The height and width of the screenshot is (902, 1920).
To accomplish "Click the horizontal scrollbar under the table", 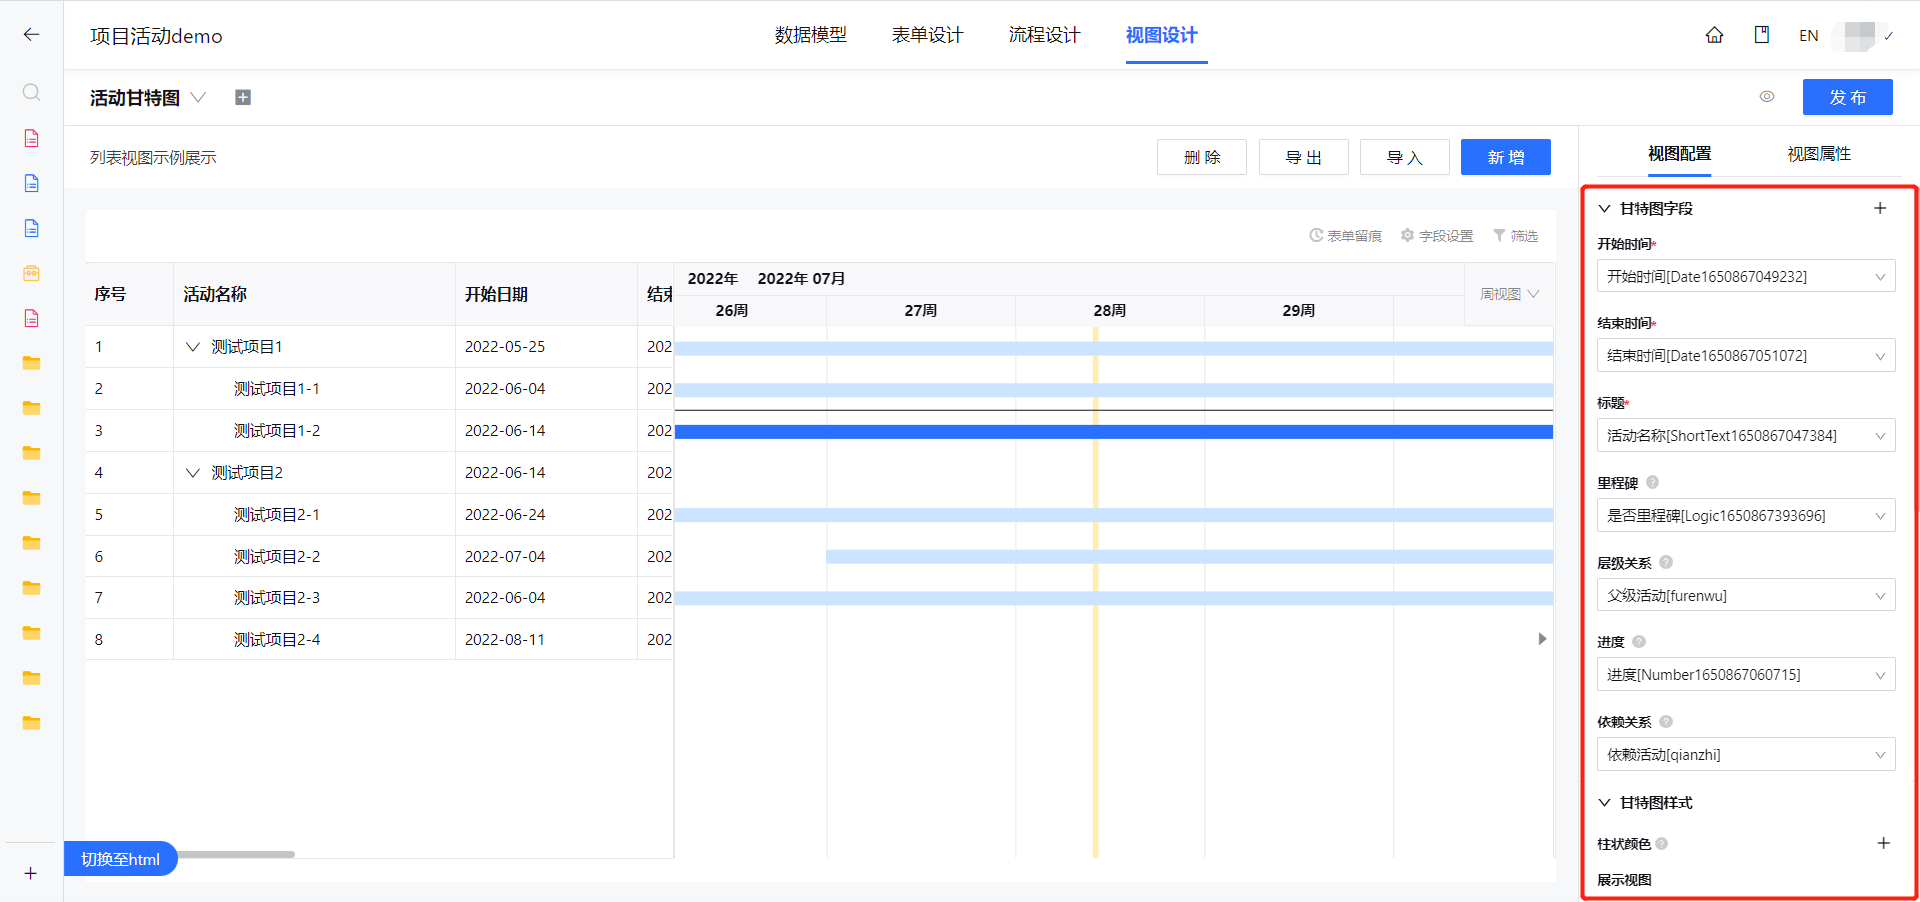I will pos(235,854).
